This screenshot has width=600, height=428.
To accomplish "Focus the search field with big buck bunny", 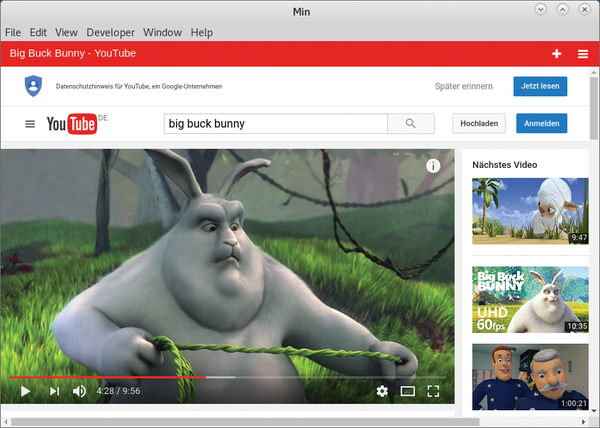I will (x=276, y=124).
